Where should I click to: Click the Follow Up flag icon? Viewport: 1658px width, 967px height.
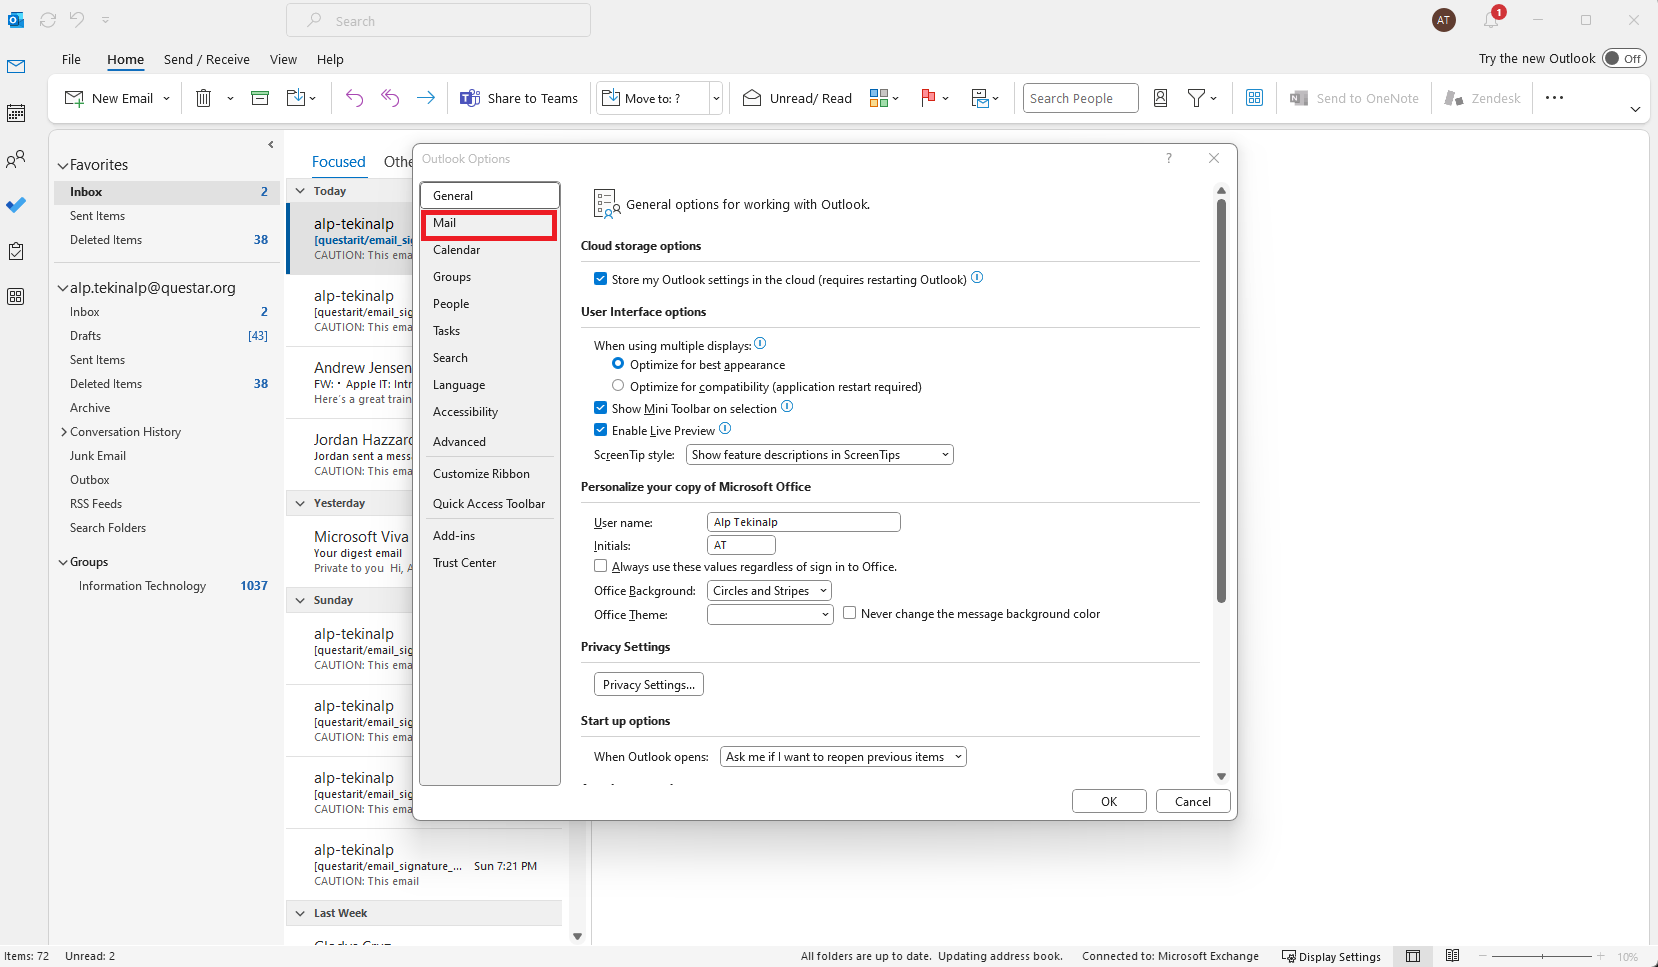tap(928, 98)
